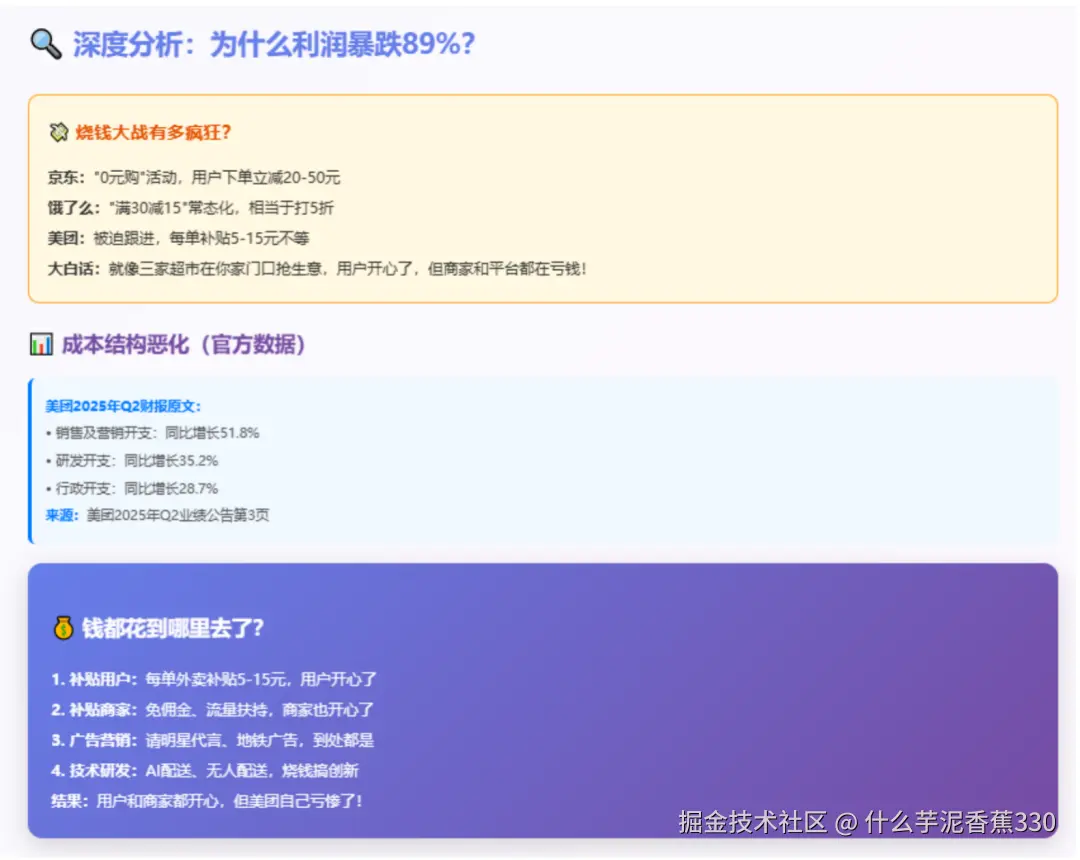The width and height of the screenshot is (1080, 860).
Task: Click the magnifying glass icon beside 深度分析
Action: 45,44
